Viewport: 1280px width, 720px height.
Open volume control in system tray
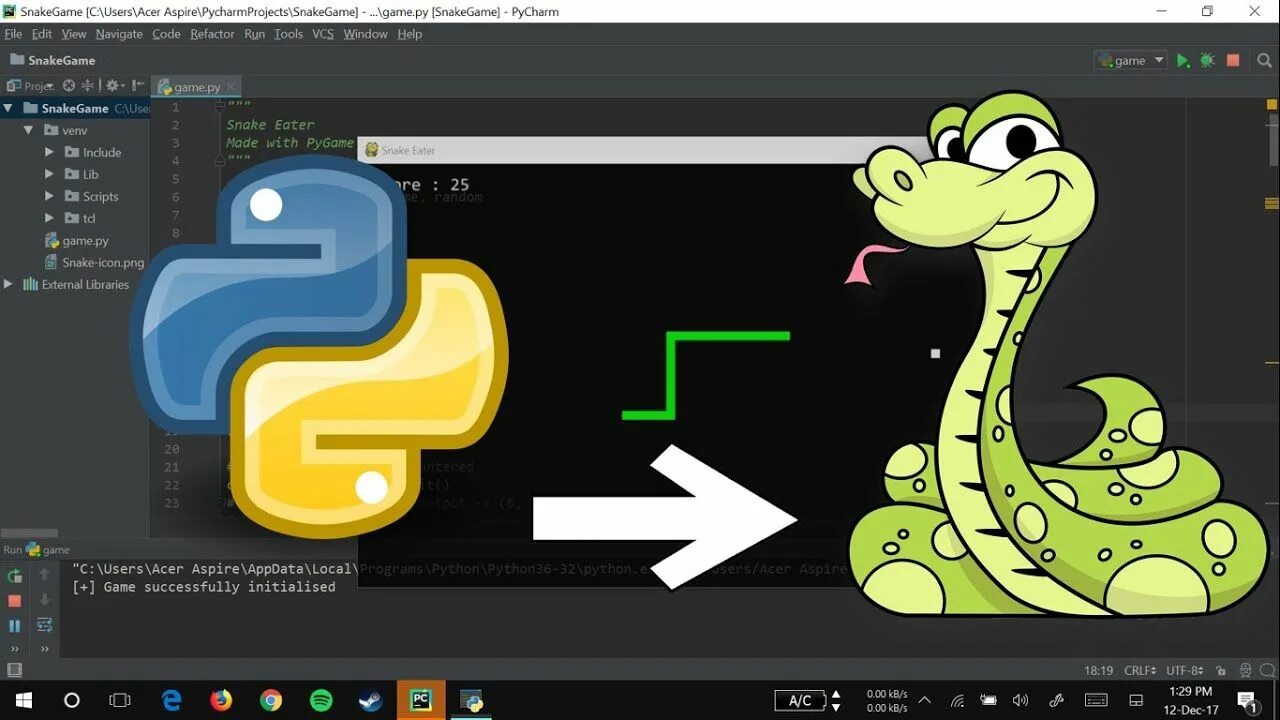coord(1020,700)
